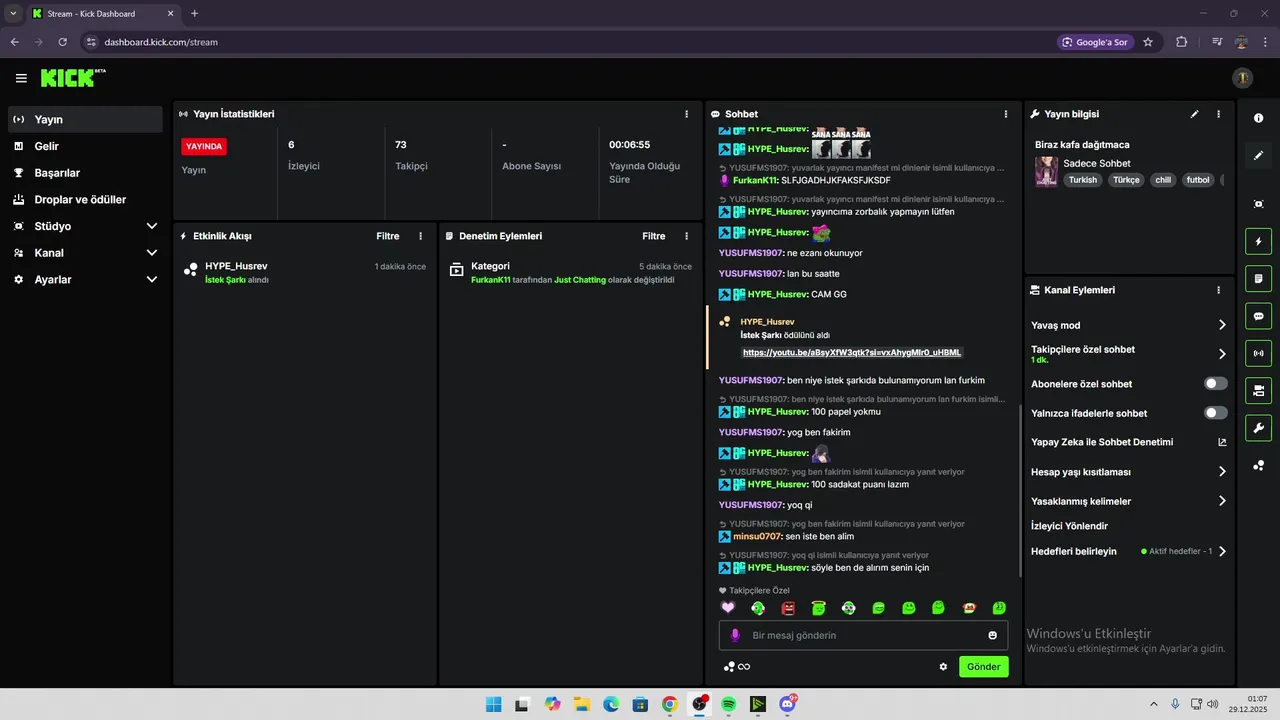The image size is (1280, 720).
Task: Open chat settings gear icon
Action: (943, 667)
